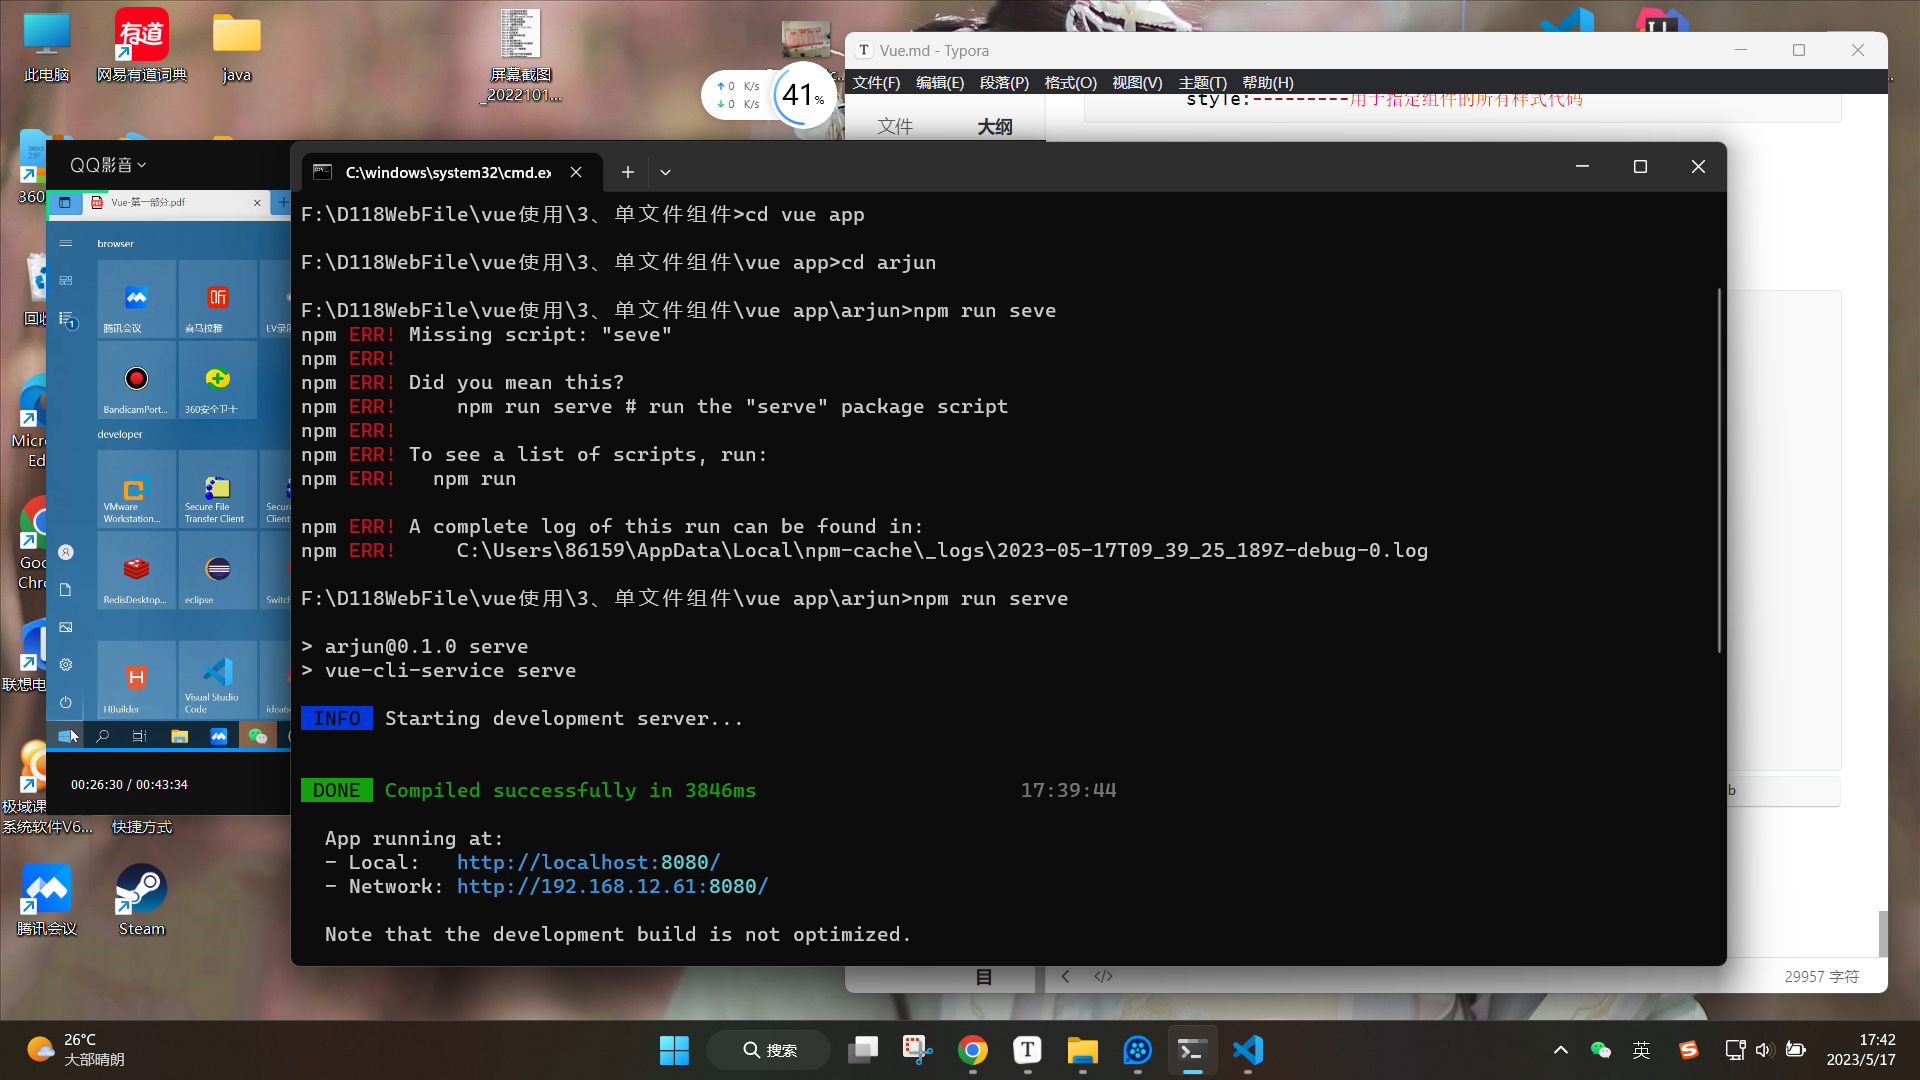1920x1080 pixels.
Task: Open Typora from the taskbar
Action: coord(1027,1050)
